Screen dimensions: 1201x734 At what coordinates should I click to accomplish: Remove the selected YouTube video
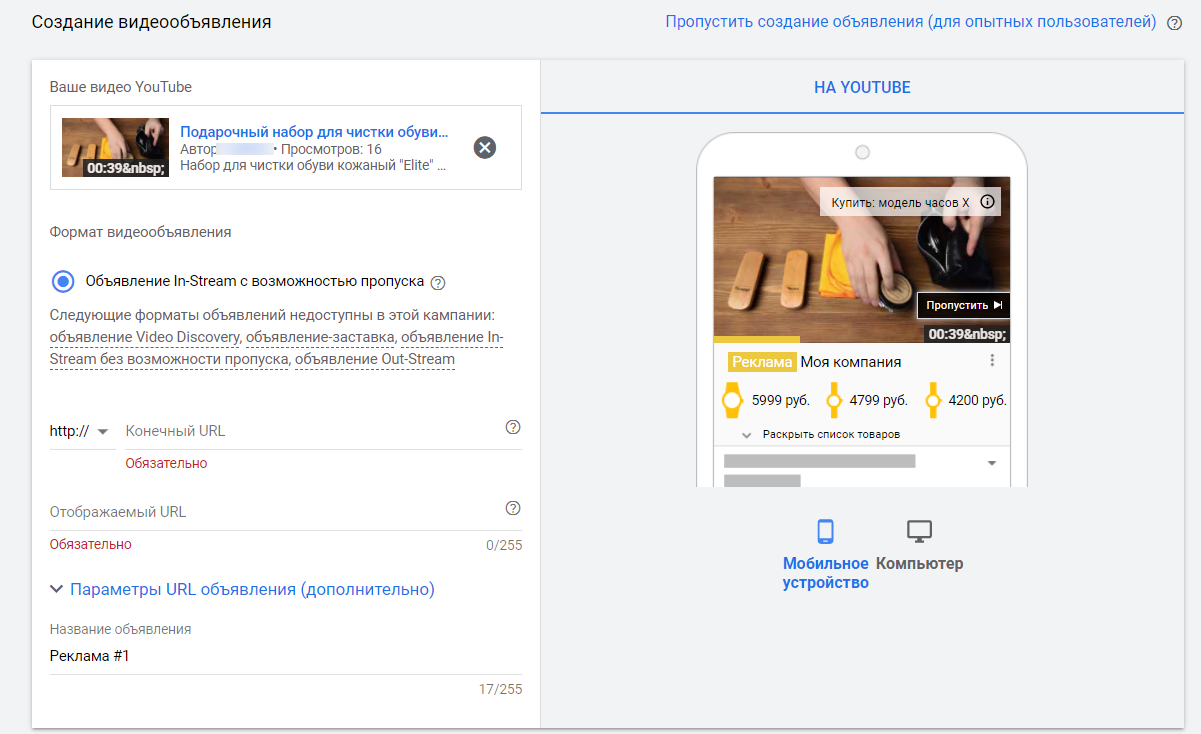(x=484, y=148)
